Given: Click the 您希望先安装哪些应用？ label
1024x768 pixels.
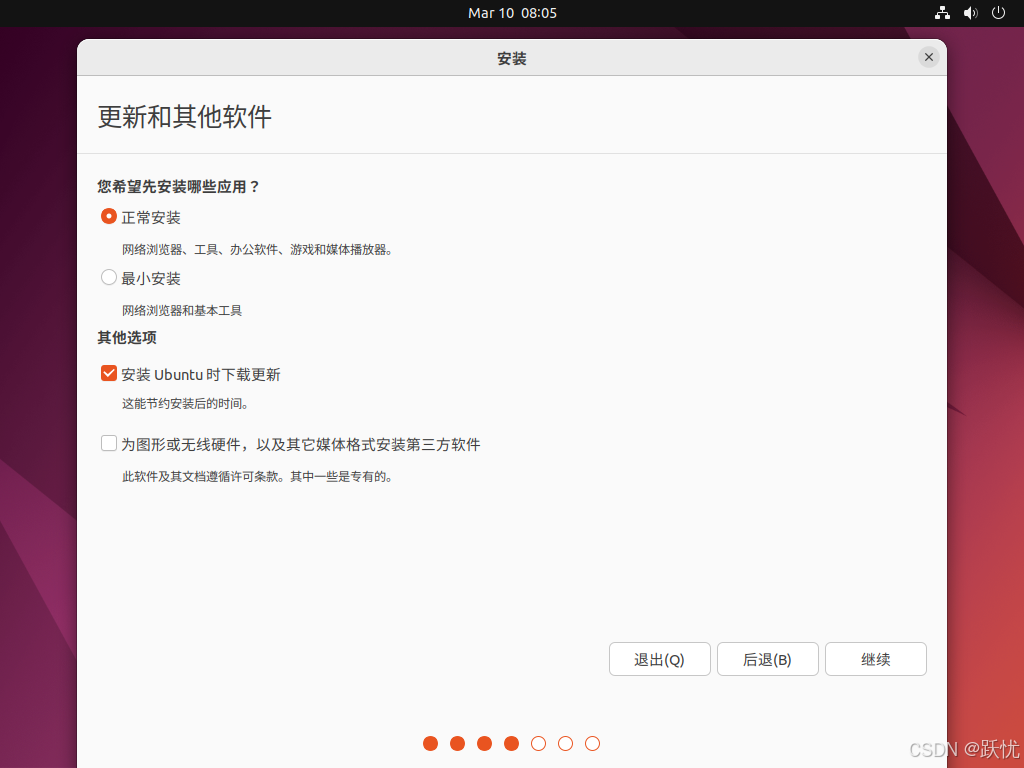Looking at the screenshot, I should pos(178,187).
